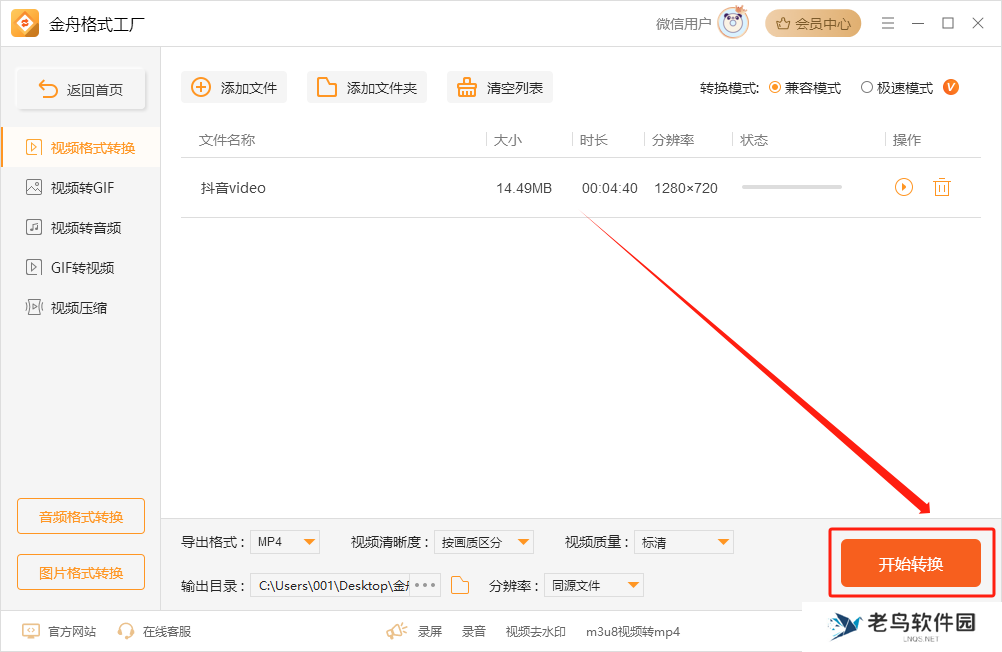Click 开始转换 to start conversion
This screenshot has width=1002, height=652.
pyautogui.click(x=911, y=563)
